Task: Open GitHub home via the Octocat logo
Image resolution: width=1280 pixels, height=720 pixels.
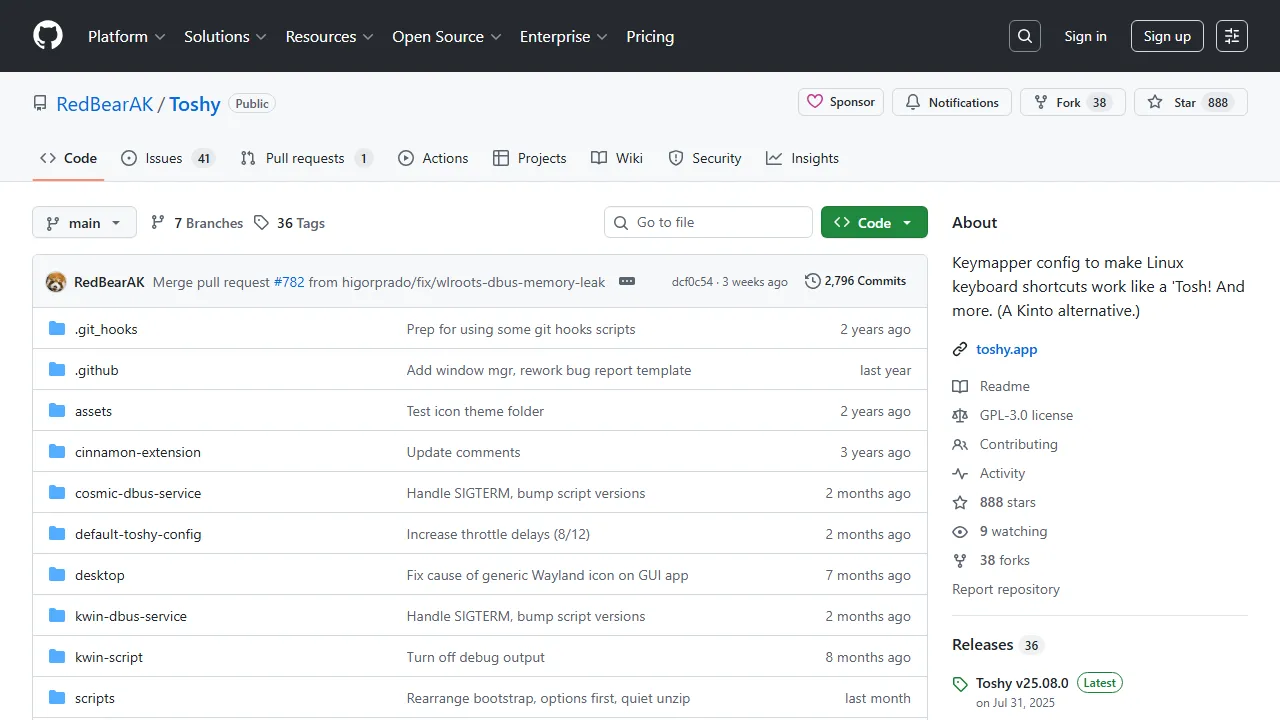Action: coord(47,35)
